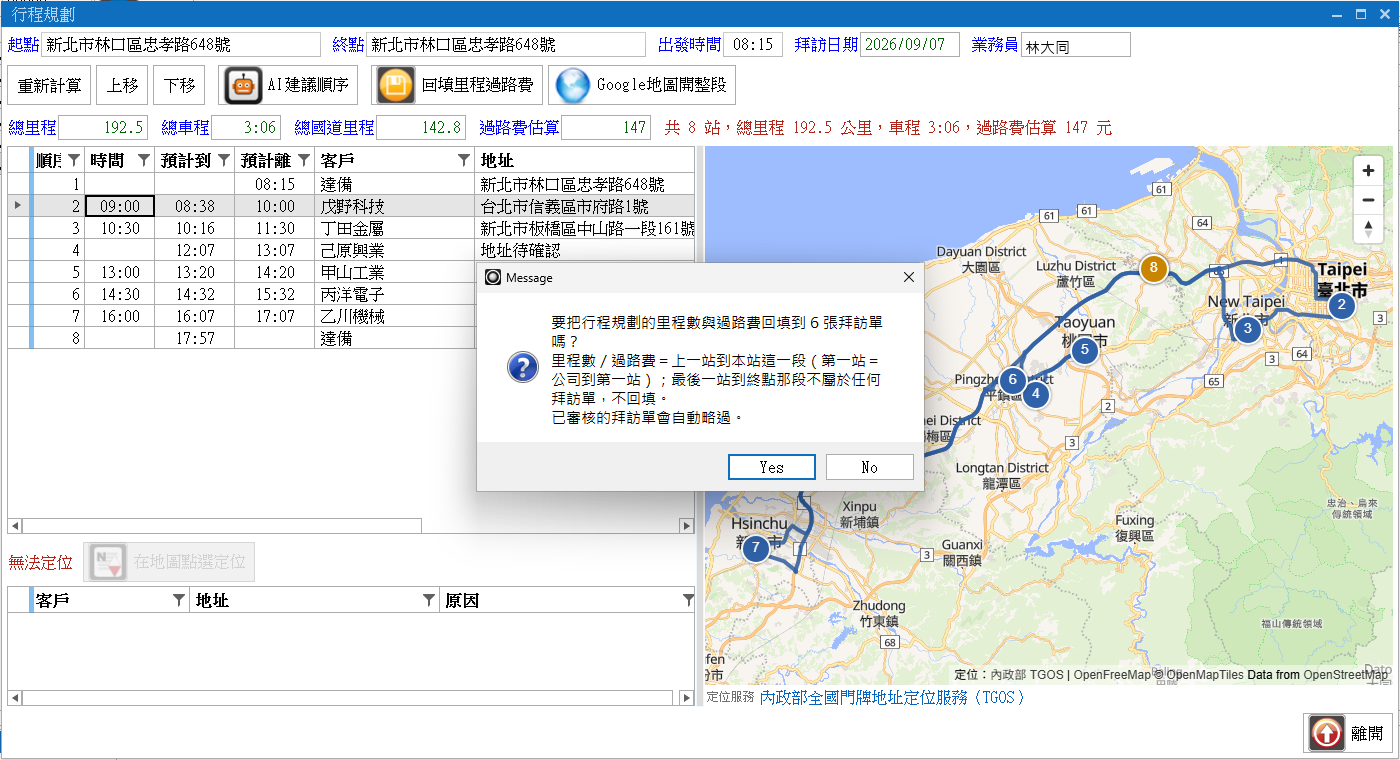Click the 離開 exit arrow icon
This screenshot has width=1400, height=760.
click(x=1327, y=733)
